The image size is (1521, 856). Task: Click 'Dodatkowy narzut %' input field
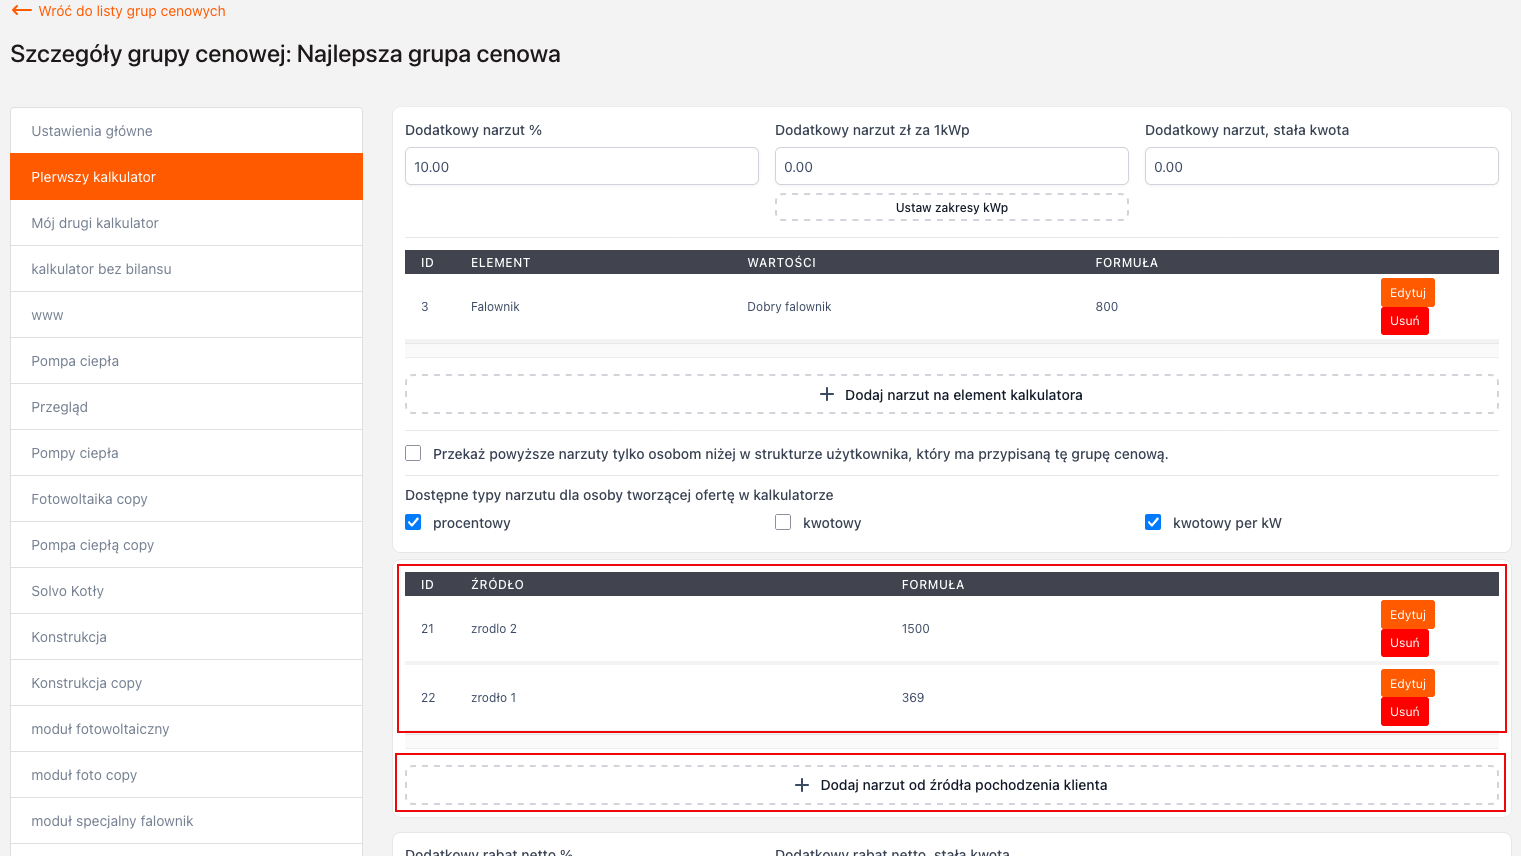581,167
